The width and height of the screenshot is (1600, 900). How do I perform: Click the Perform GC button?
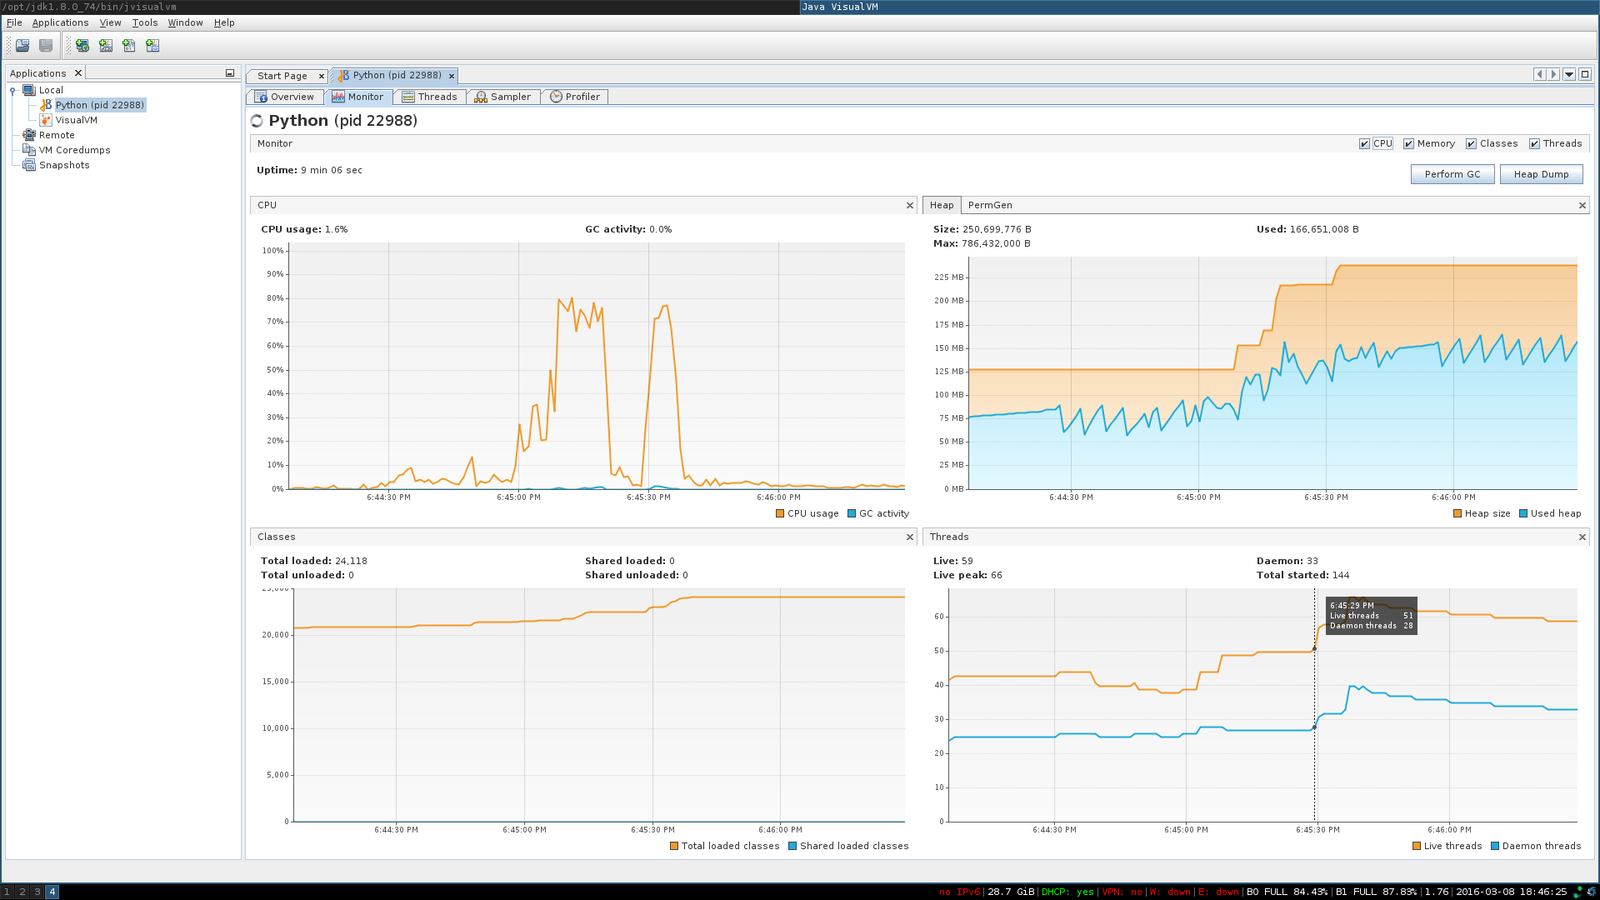1452,174
